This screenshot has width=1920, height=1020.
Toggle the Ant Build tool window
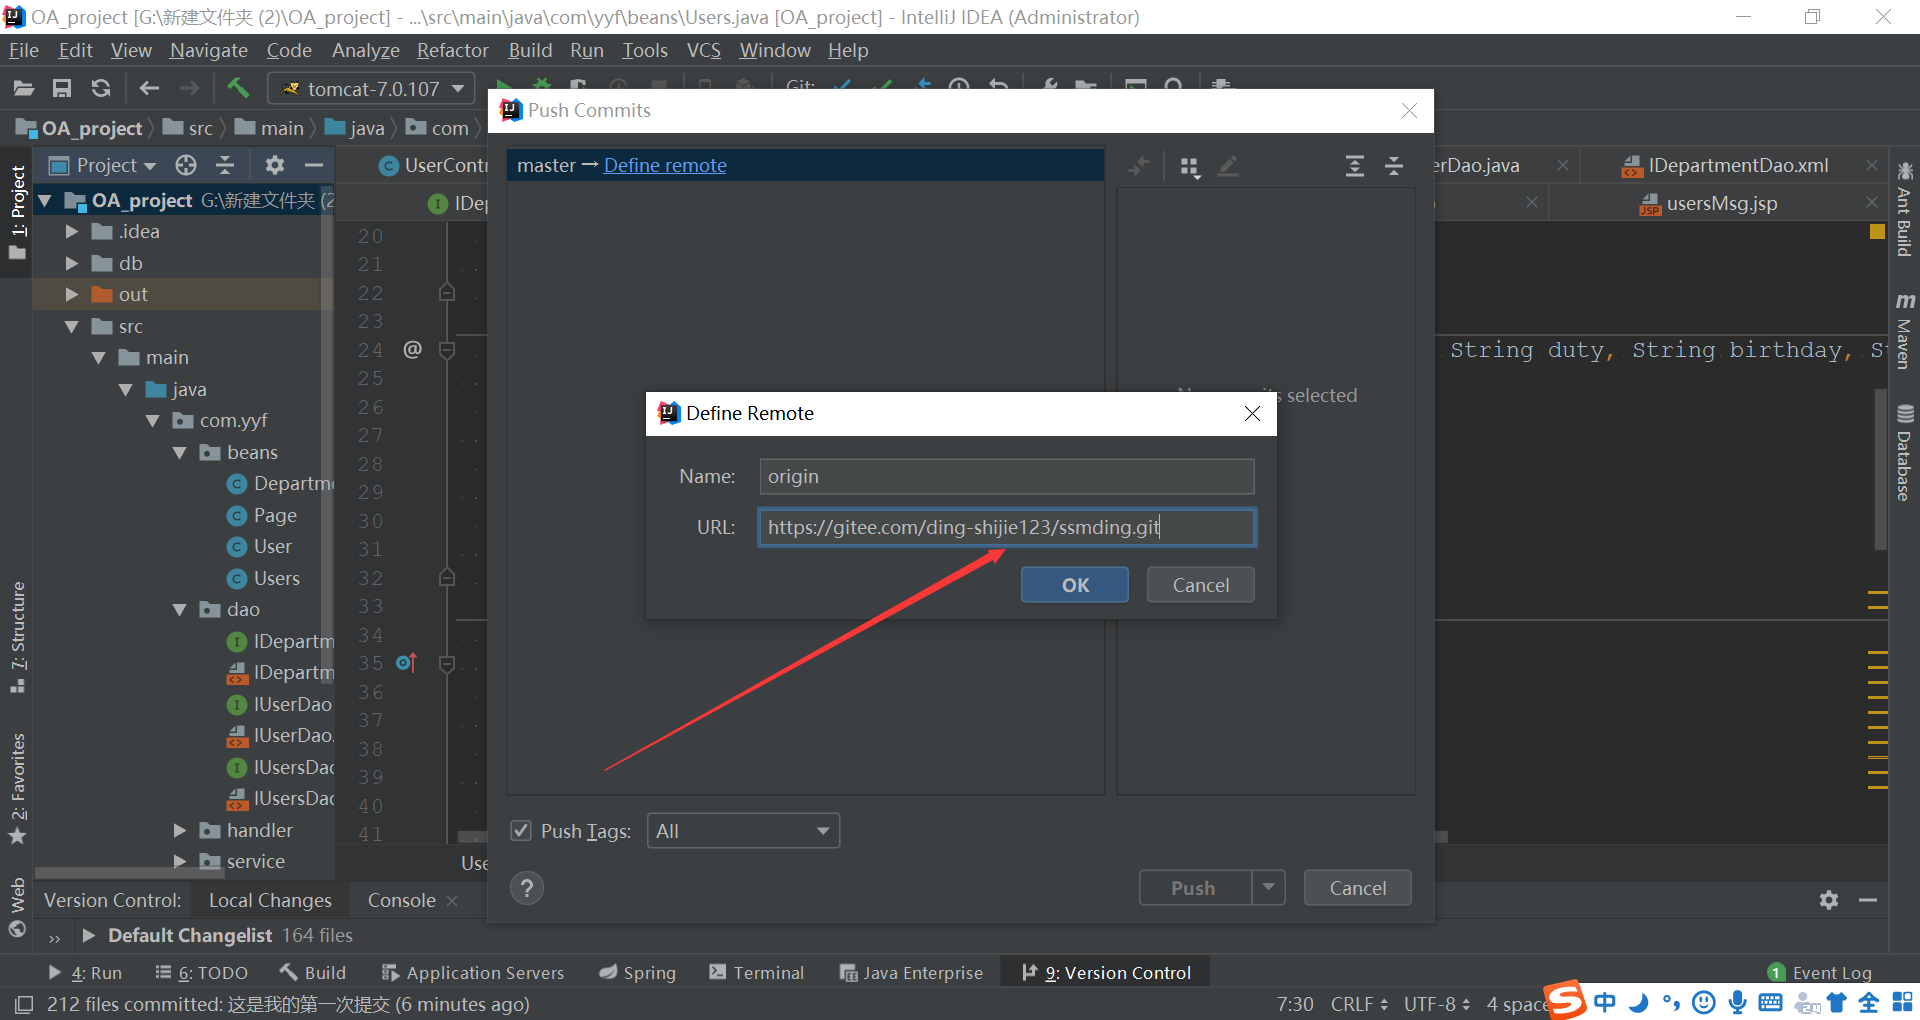[1904, 210]
